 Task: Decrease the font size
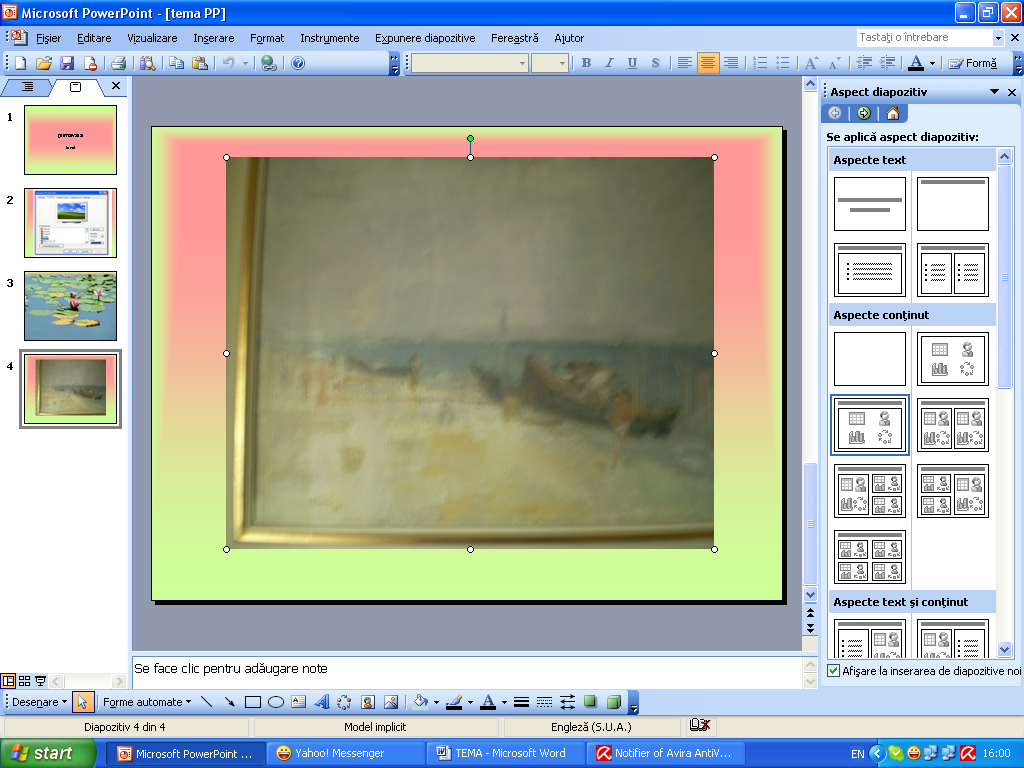pos(835,63)
